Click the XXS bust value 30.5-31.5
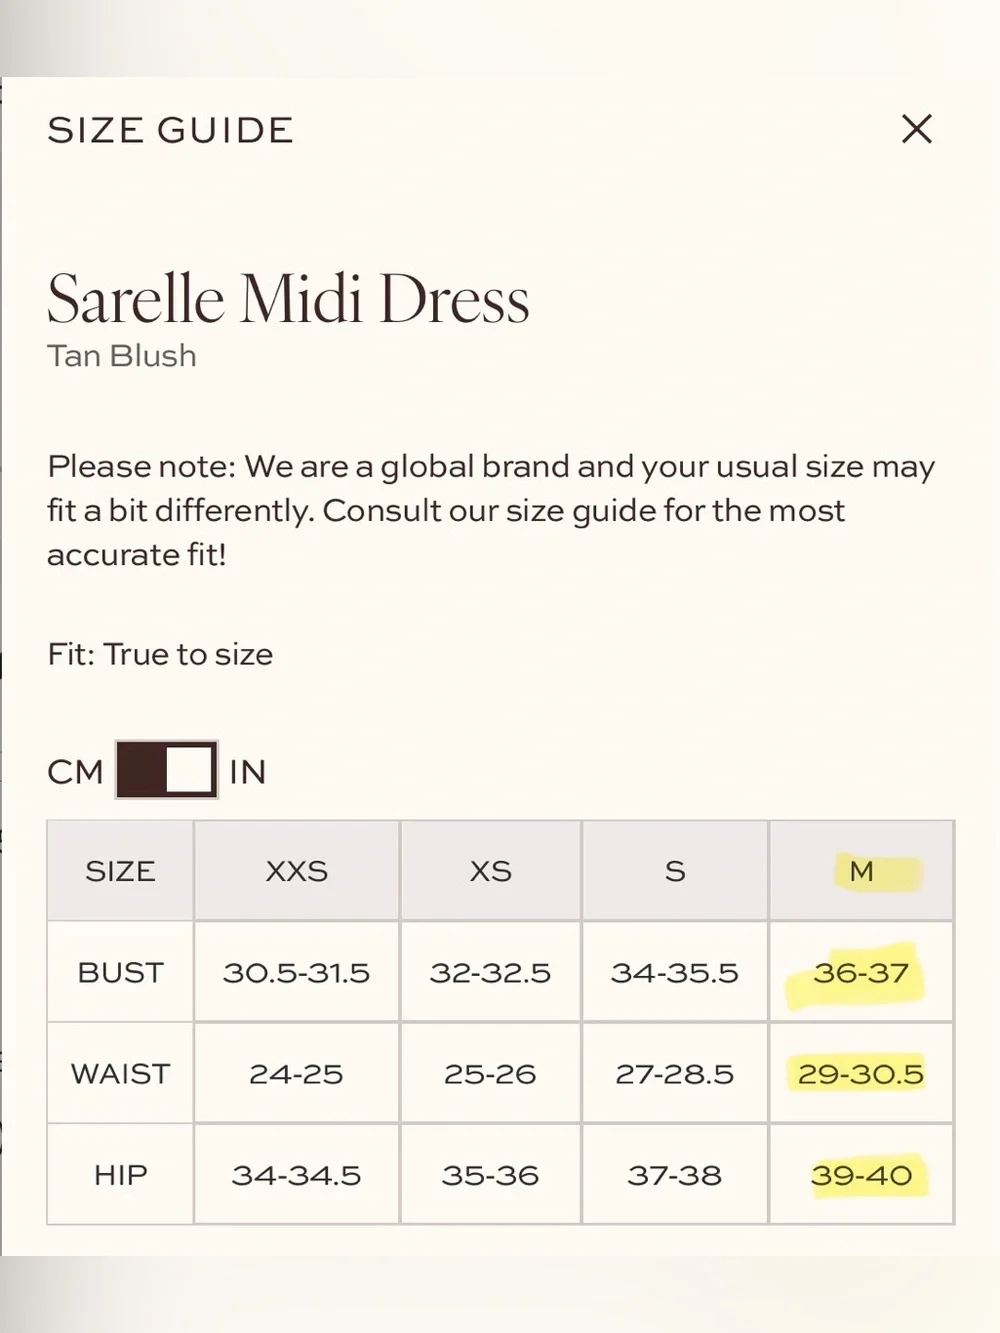The width and height of the screenshot is (1000, 1333). tap(297, 972)
